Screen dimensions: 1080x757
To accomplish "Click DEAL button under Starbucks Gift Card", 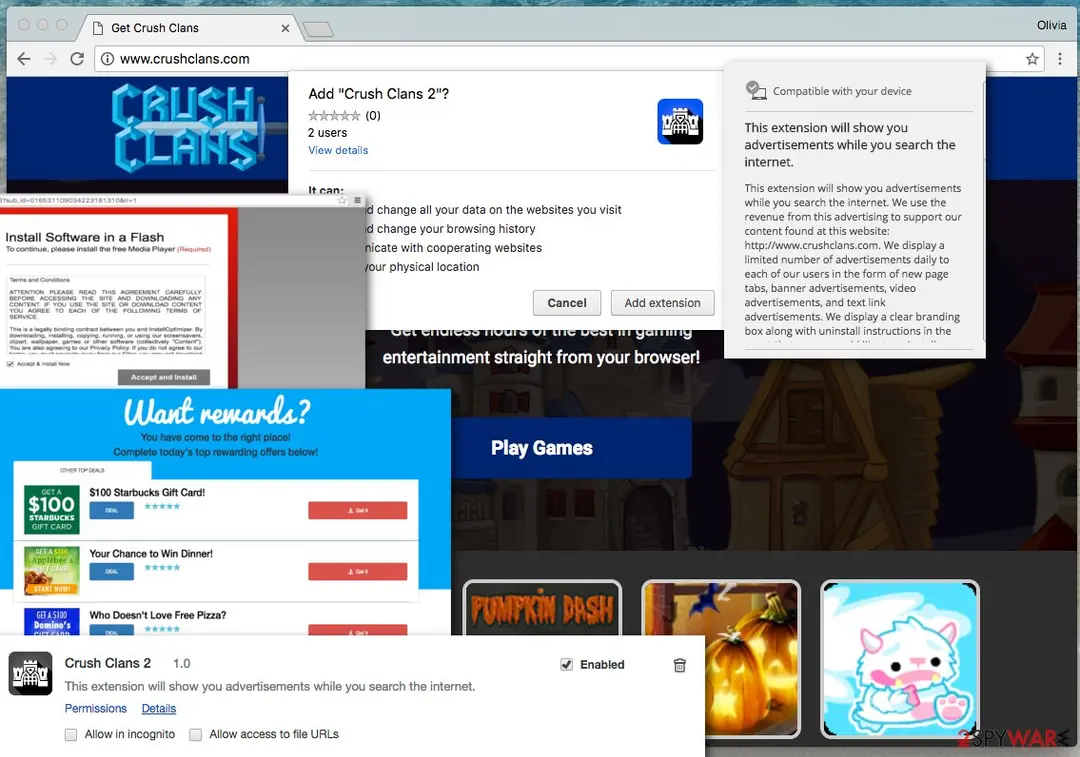I will pos(112,510).
